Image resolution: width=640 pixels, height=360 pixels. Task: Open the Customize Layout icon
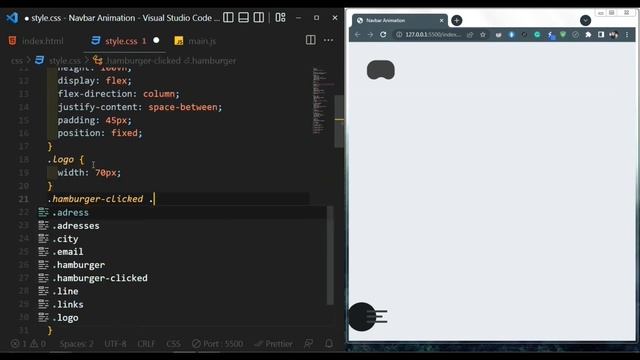tap(280, 18)
